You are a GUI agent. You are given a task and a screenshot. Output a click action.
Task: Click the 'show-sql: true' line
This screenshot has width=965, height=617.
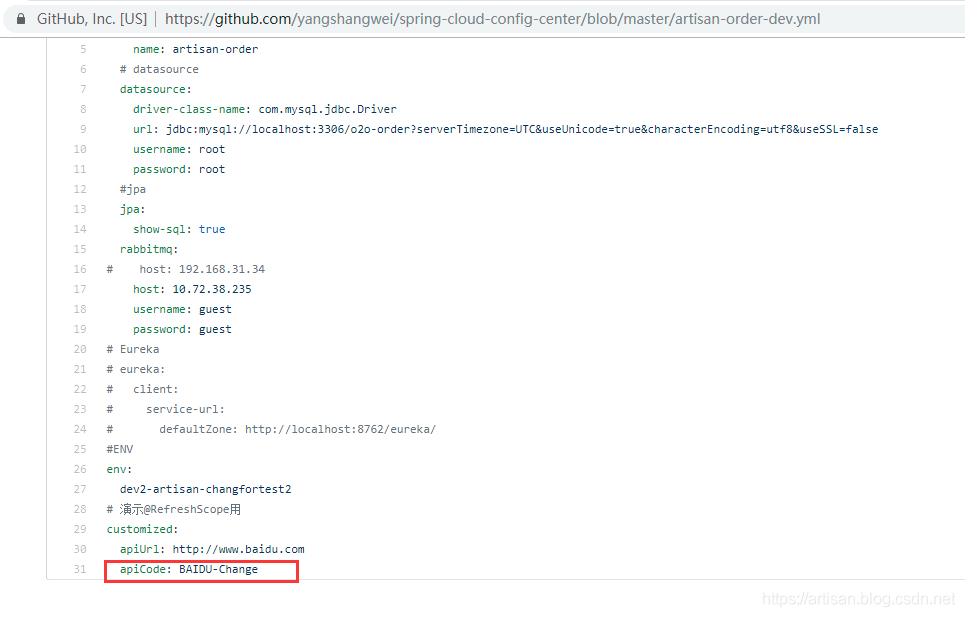tap(179, 229)
